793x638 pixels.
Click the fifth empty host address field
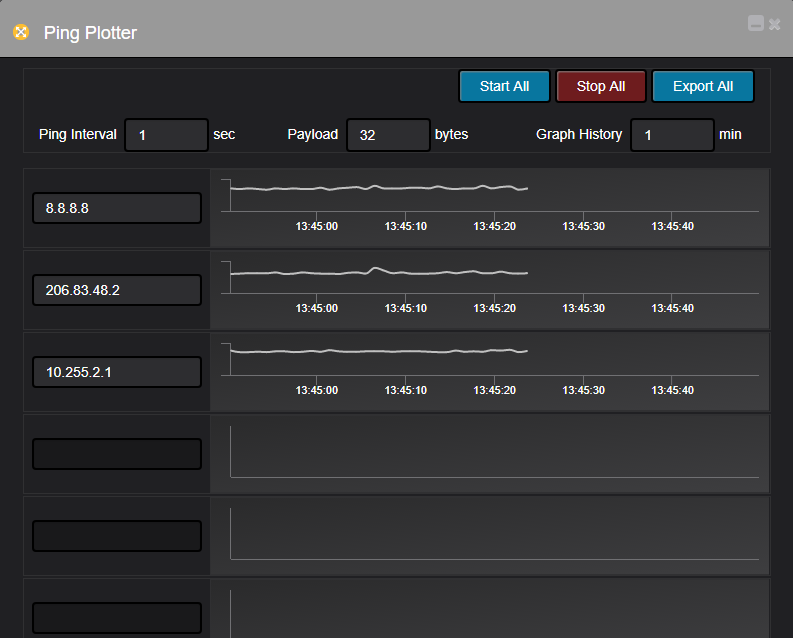coord(117,536)
